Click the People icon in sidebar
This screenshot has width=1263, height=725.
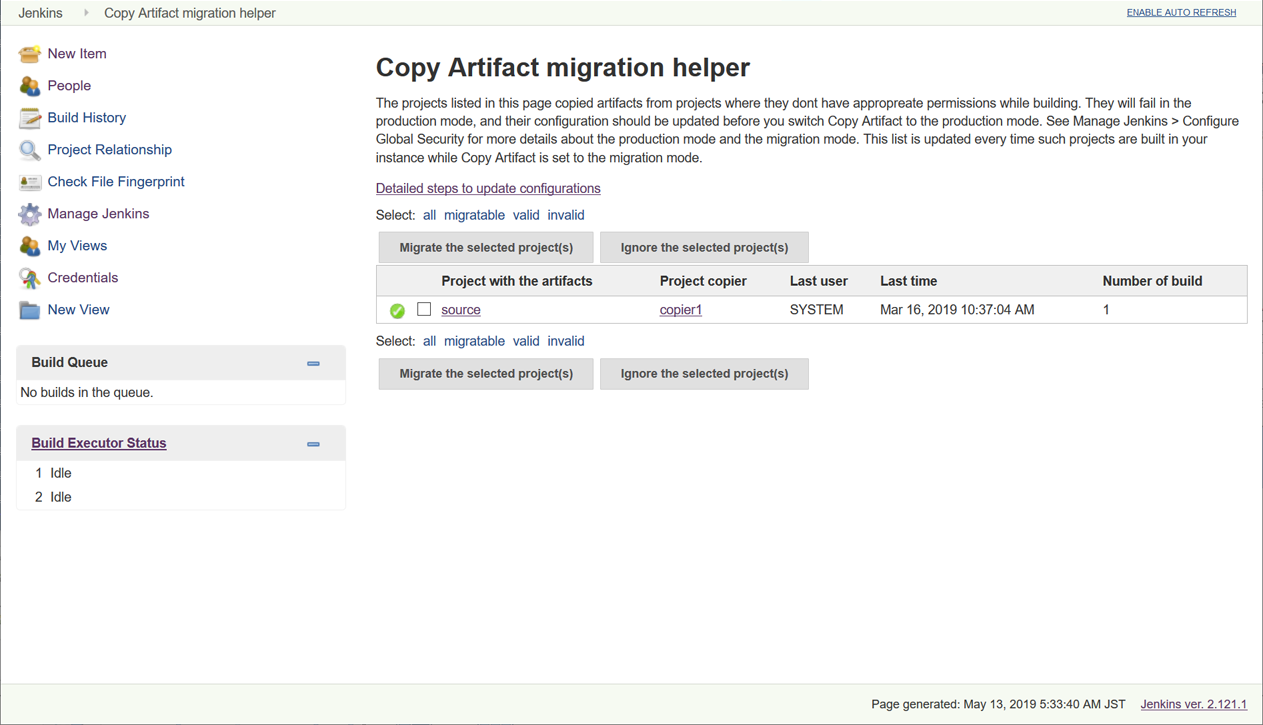click(29, 86)
